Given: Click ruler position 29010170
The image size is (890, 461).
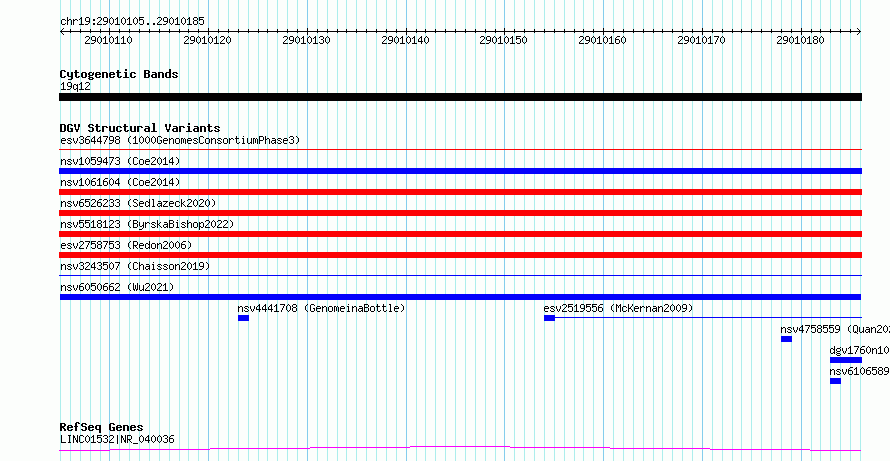Looking at the screenshot, I should point(702,40).
